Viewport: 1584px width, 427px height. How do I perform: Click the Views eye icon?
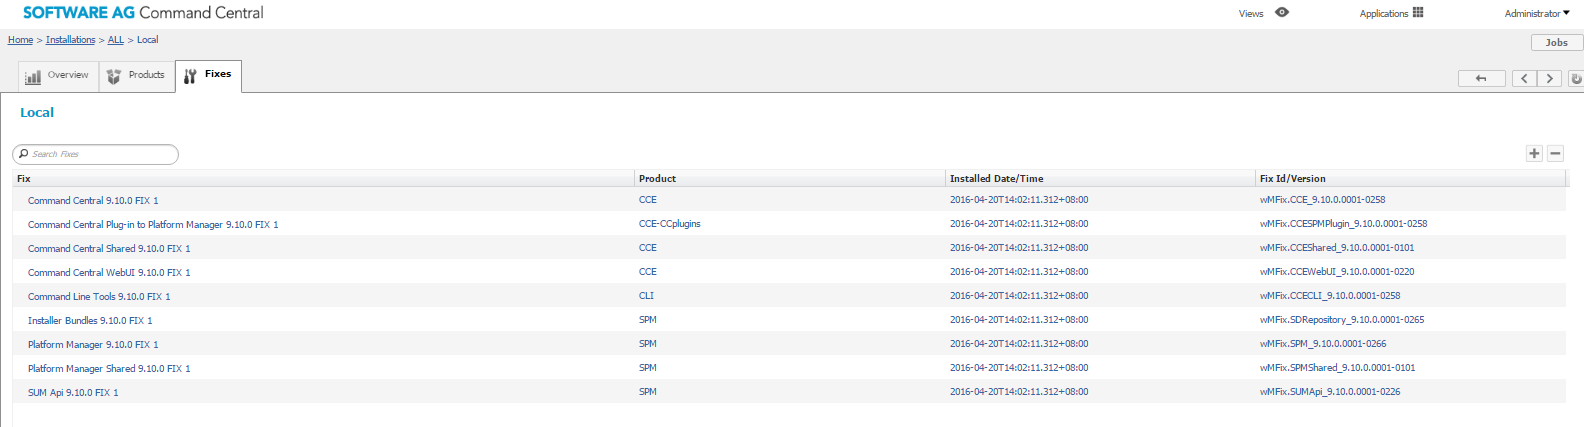coord(1282,13)
